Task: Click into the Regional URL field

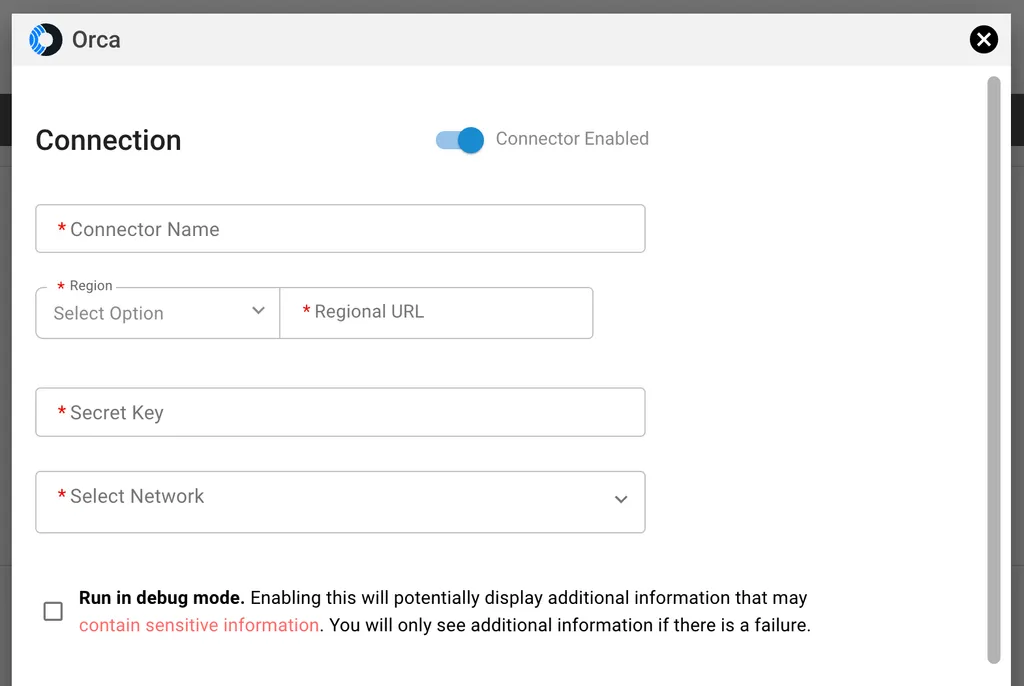Action: 436,313
